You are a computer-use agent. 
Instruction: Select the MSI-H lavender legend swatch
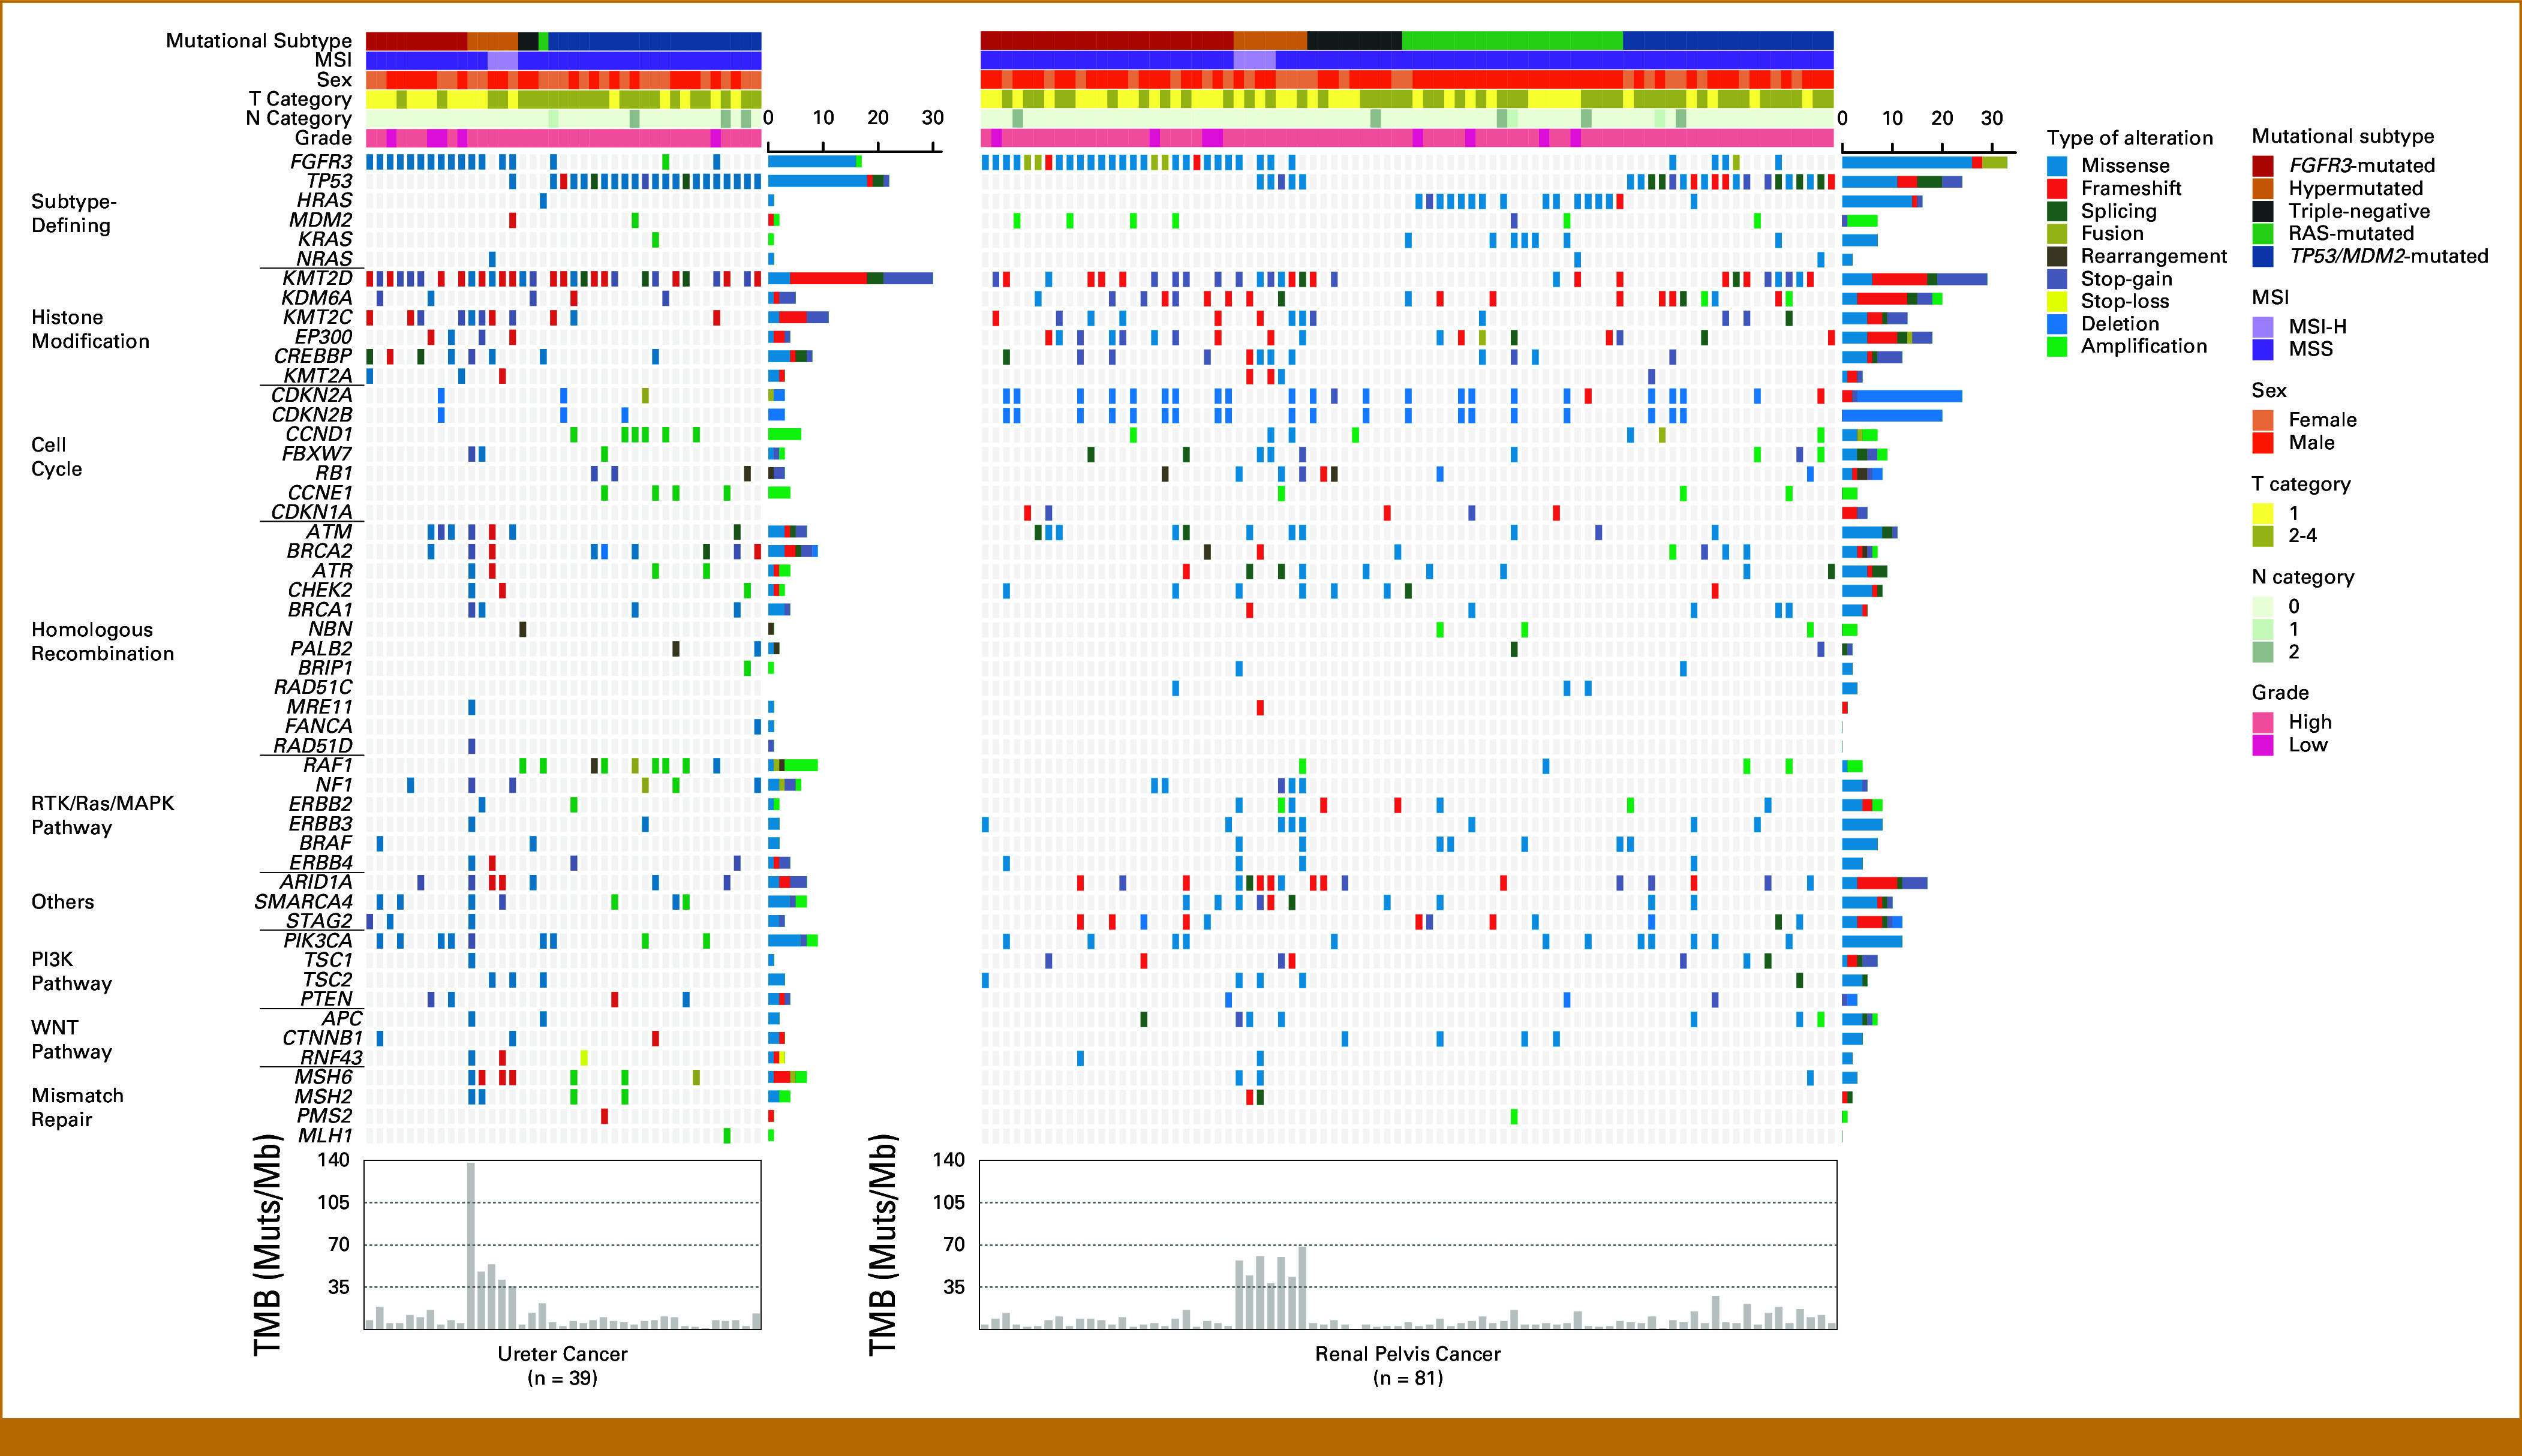2262,327
